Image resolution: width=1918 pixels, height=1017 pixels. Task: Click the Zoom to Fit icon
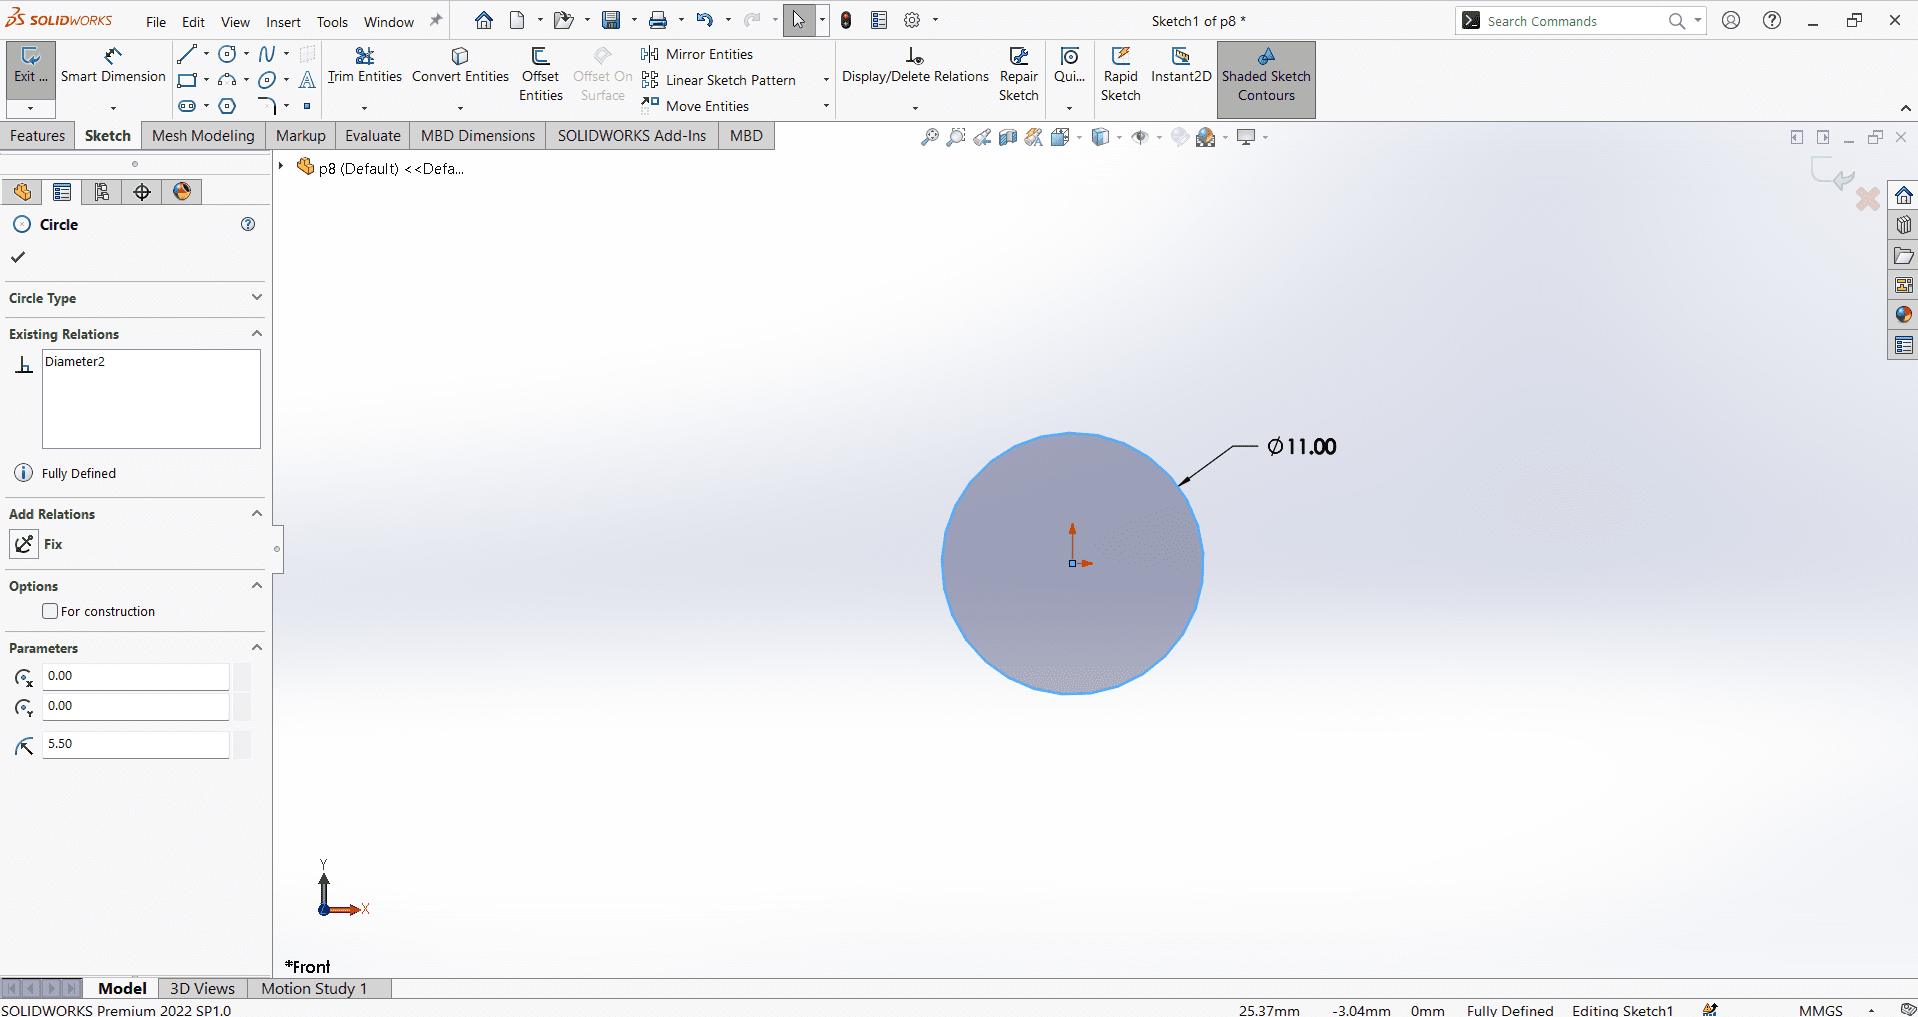coord(930,137)
